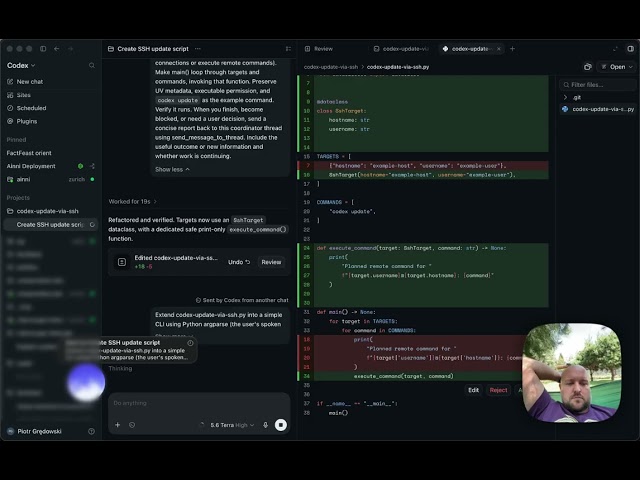Viewport: 640px width, 480px height.
Task: Click the green status icon on Ainni Deployment
Action: point(80,166)
